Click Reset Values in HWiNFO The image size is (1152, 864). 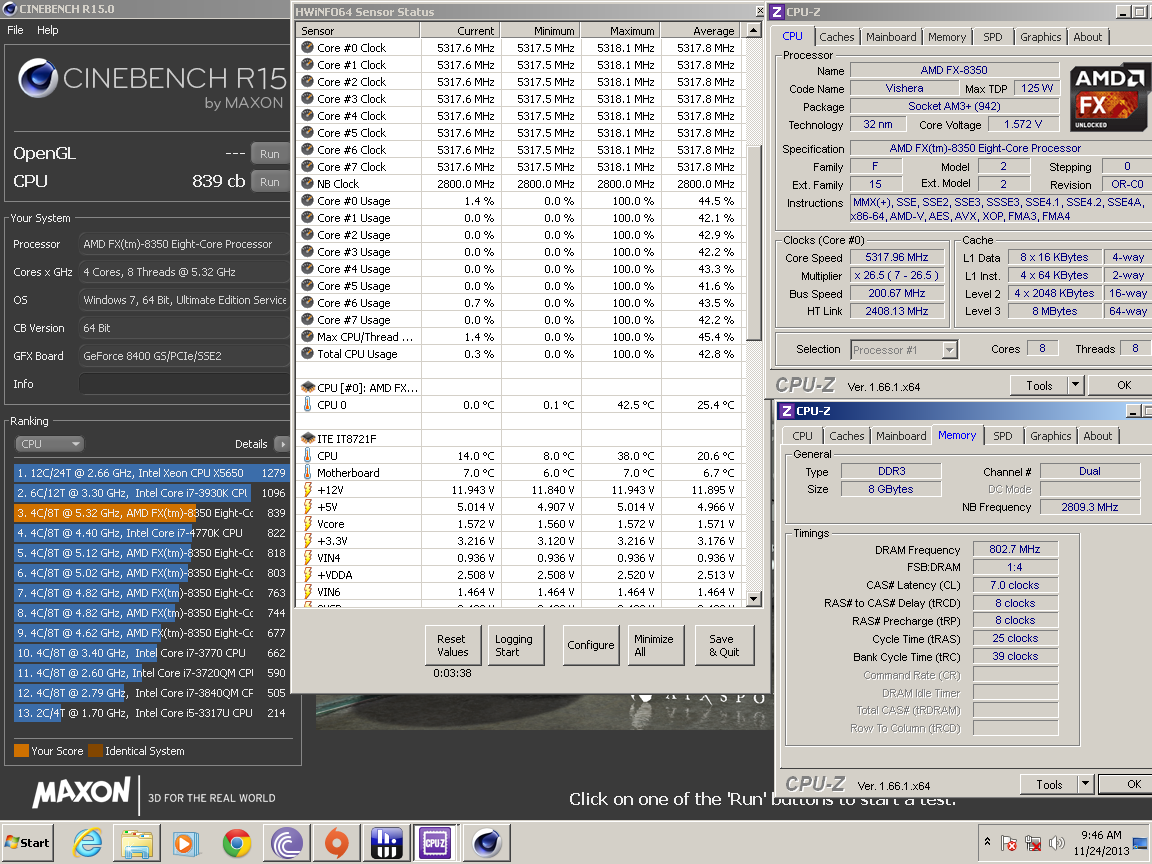tap(453, 645)
